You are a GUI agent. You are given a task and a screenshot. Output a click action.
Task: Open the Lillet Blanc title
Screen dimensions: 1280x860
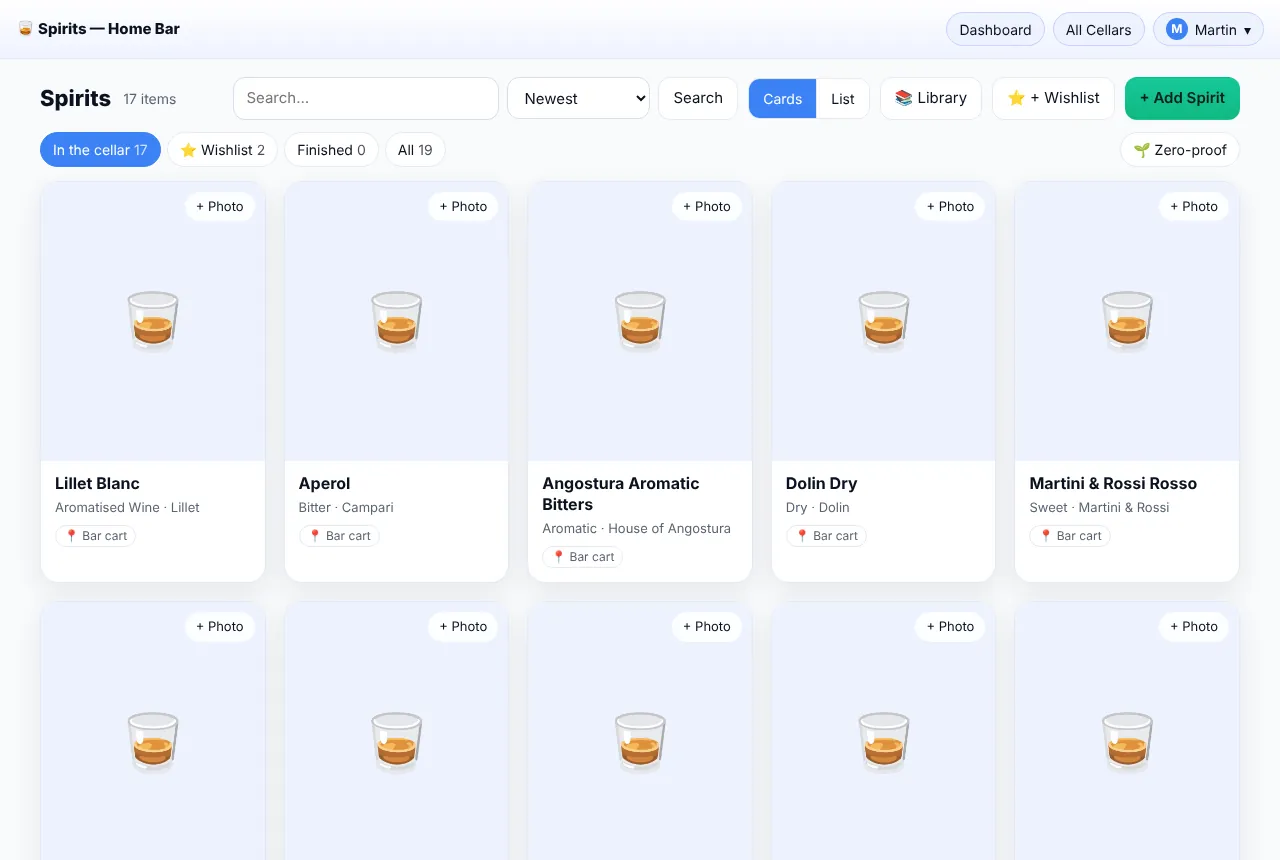click(x=97, y=483)
